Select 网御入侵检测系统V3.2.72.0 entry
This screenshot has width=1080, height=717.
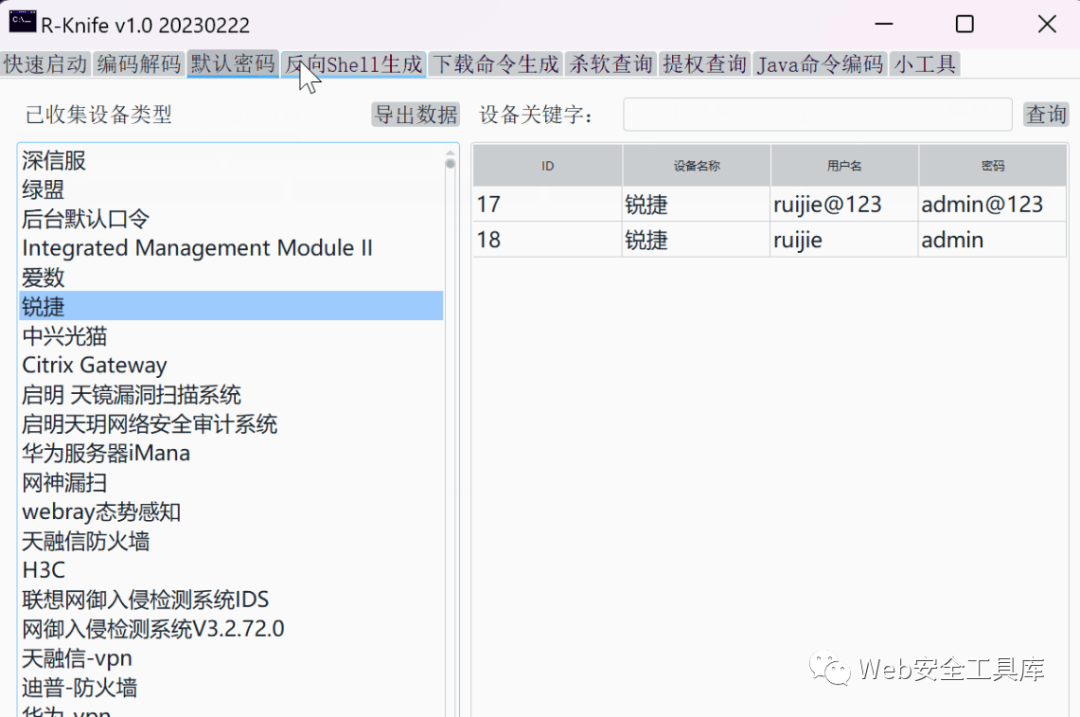pyautogui.click(x=231, y=629)
